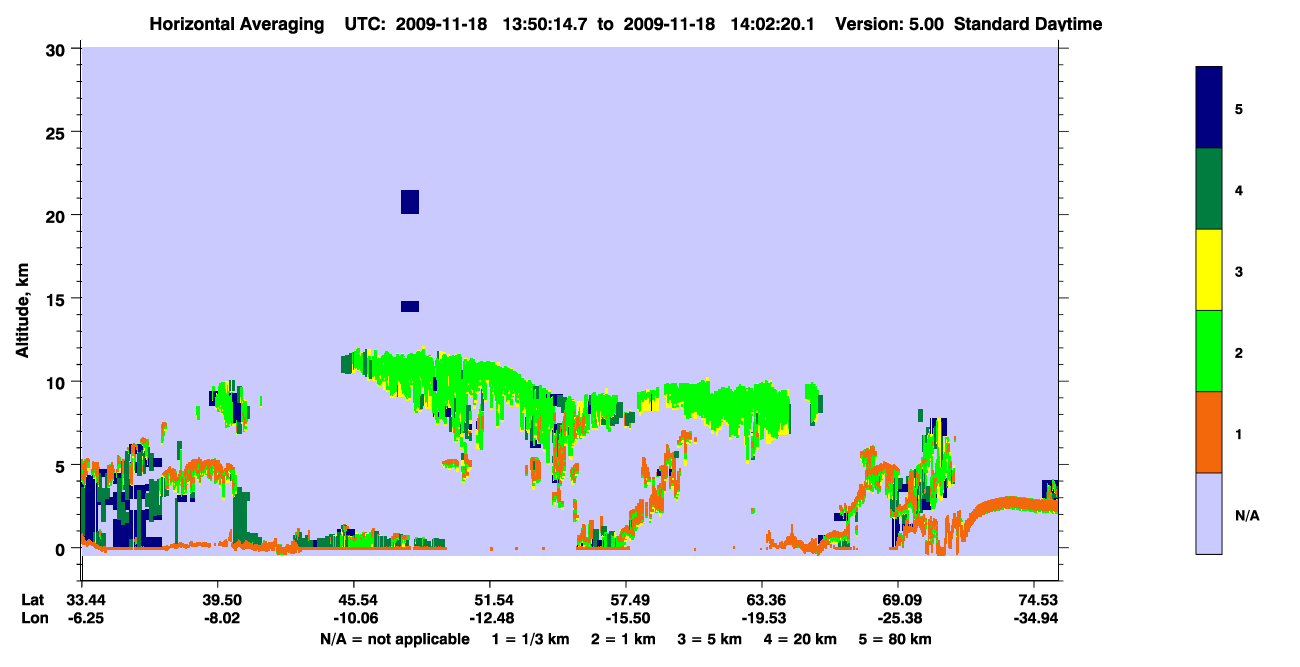Click the y-axis tick label 10
The width and height of the screenshot is (1300, 667).
58,382
